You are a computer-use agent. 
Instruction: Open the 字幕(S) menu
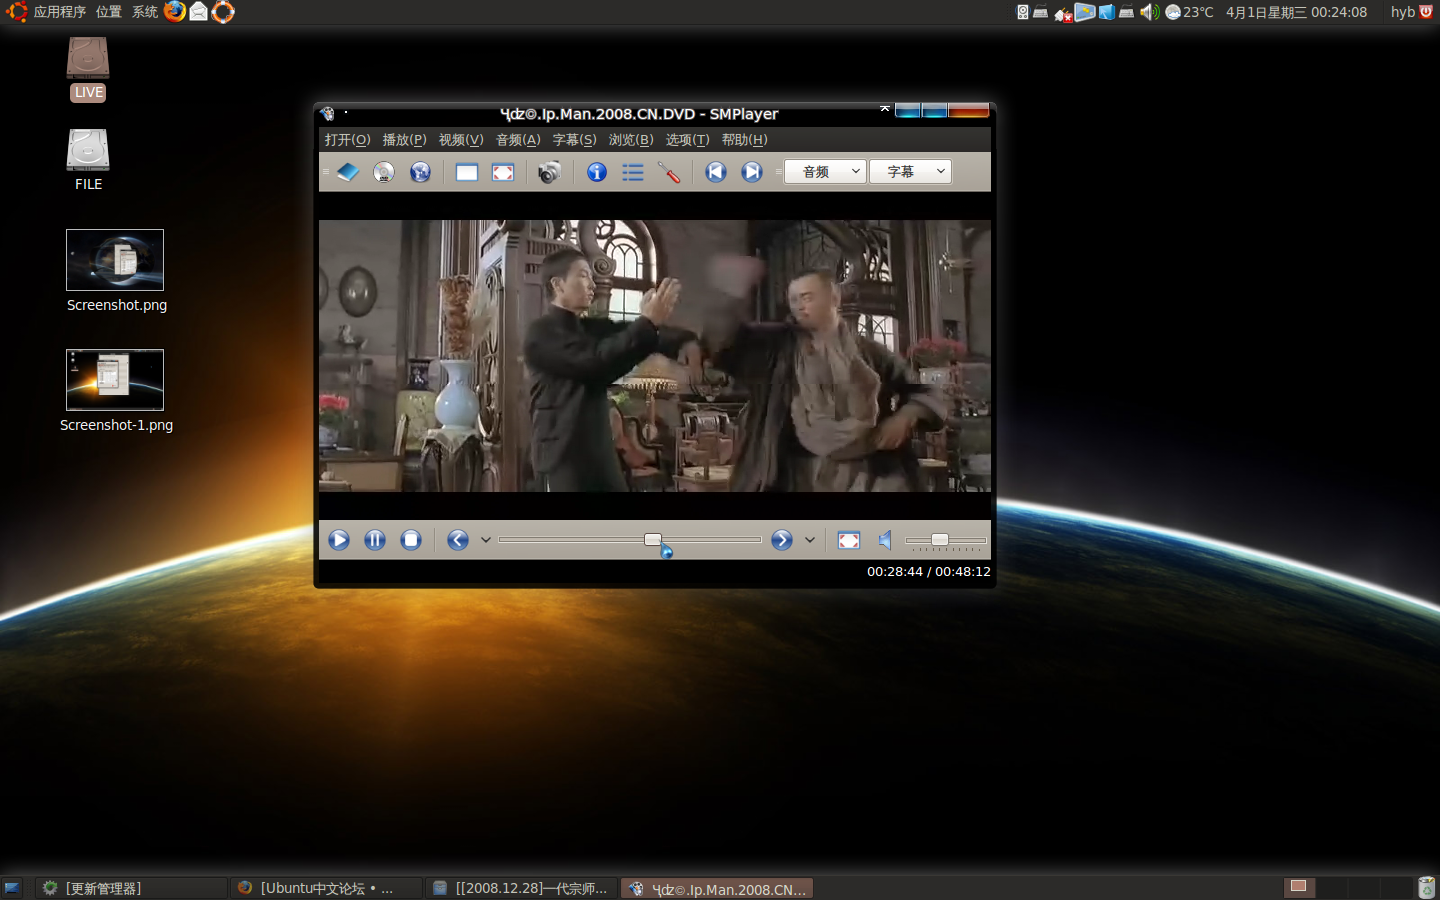tap(574, 140)
